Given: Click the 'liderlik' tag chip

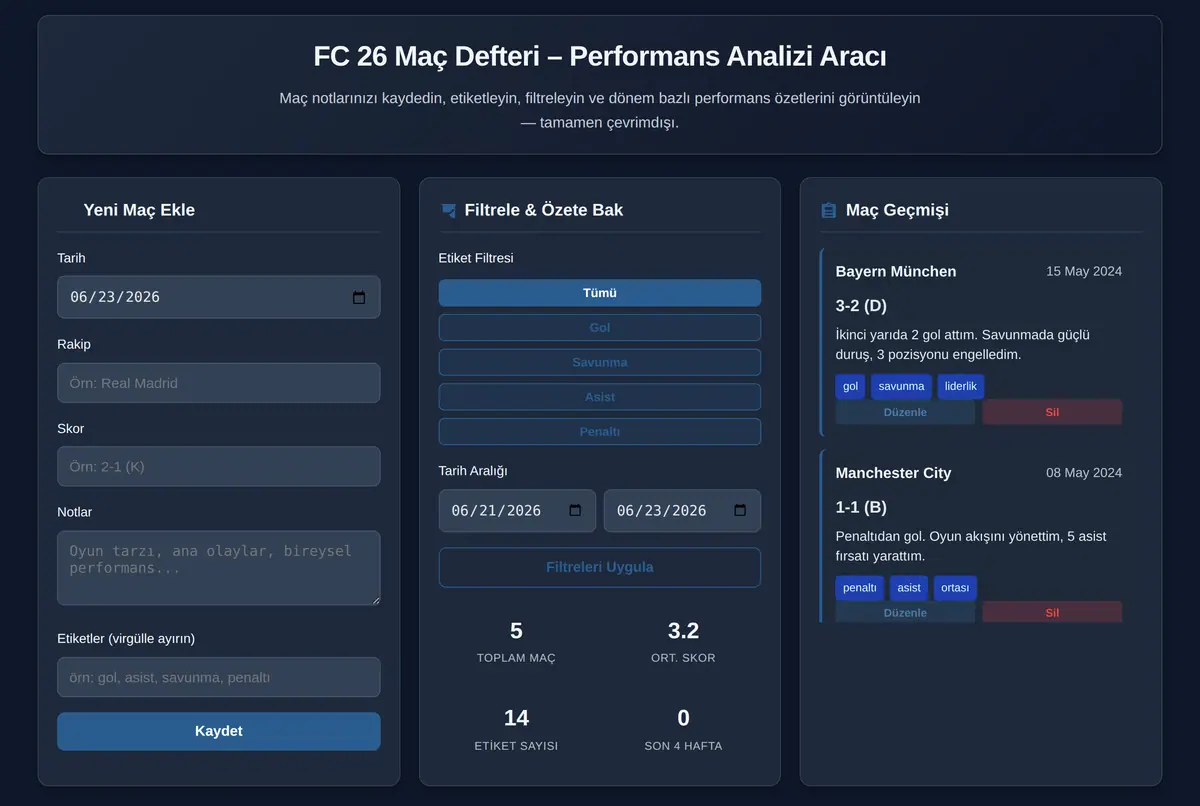Looking at the screenshot, I should pyautogui.click(x=961, y=387).
